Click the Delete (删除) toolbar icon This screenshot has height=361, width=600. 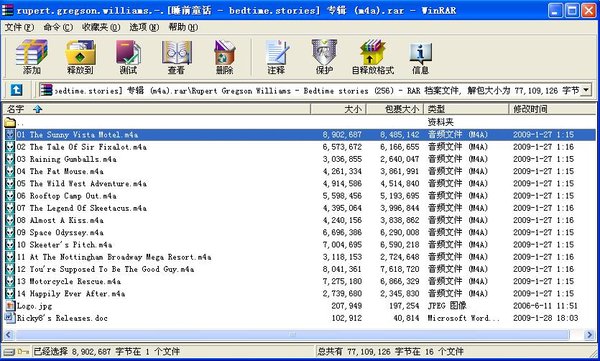(x=224, y=57)
